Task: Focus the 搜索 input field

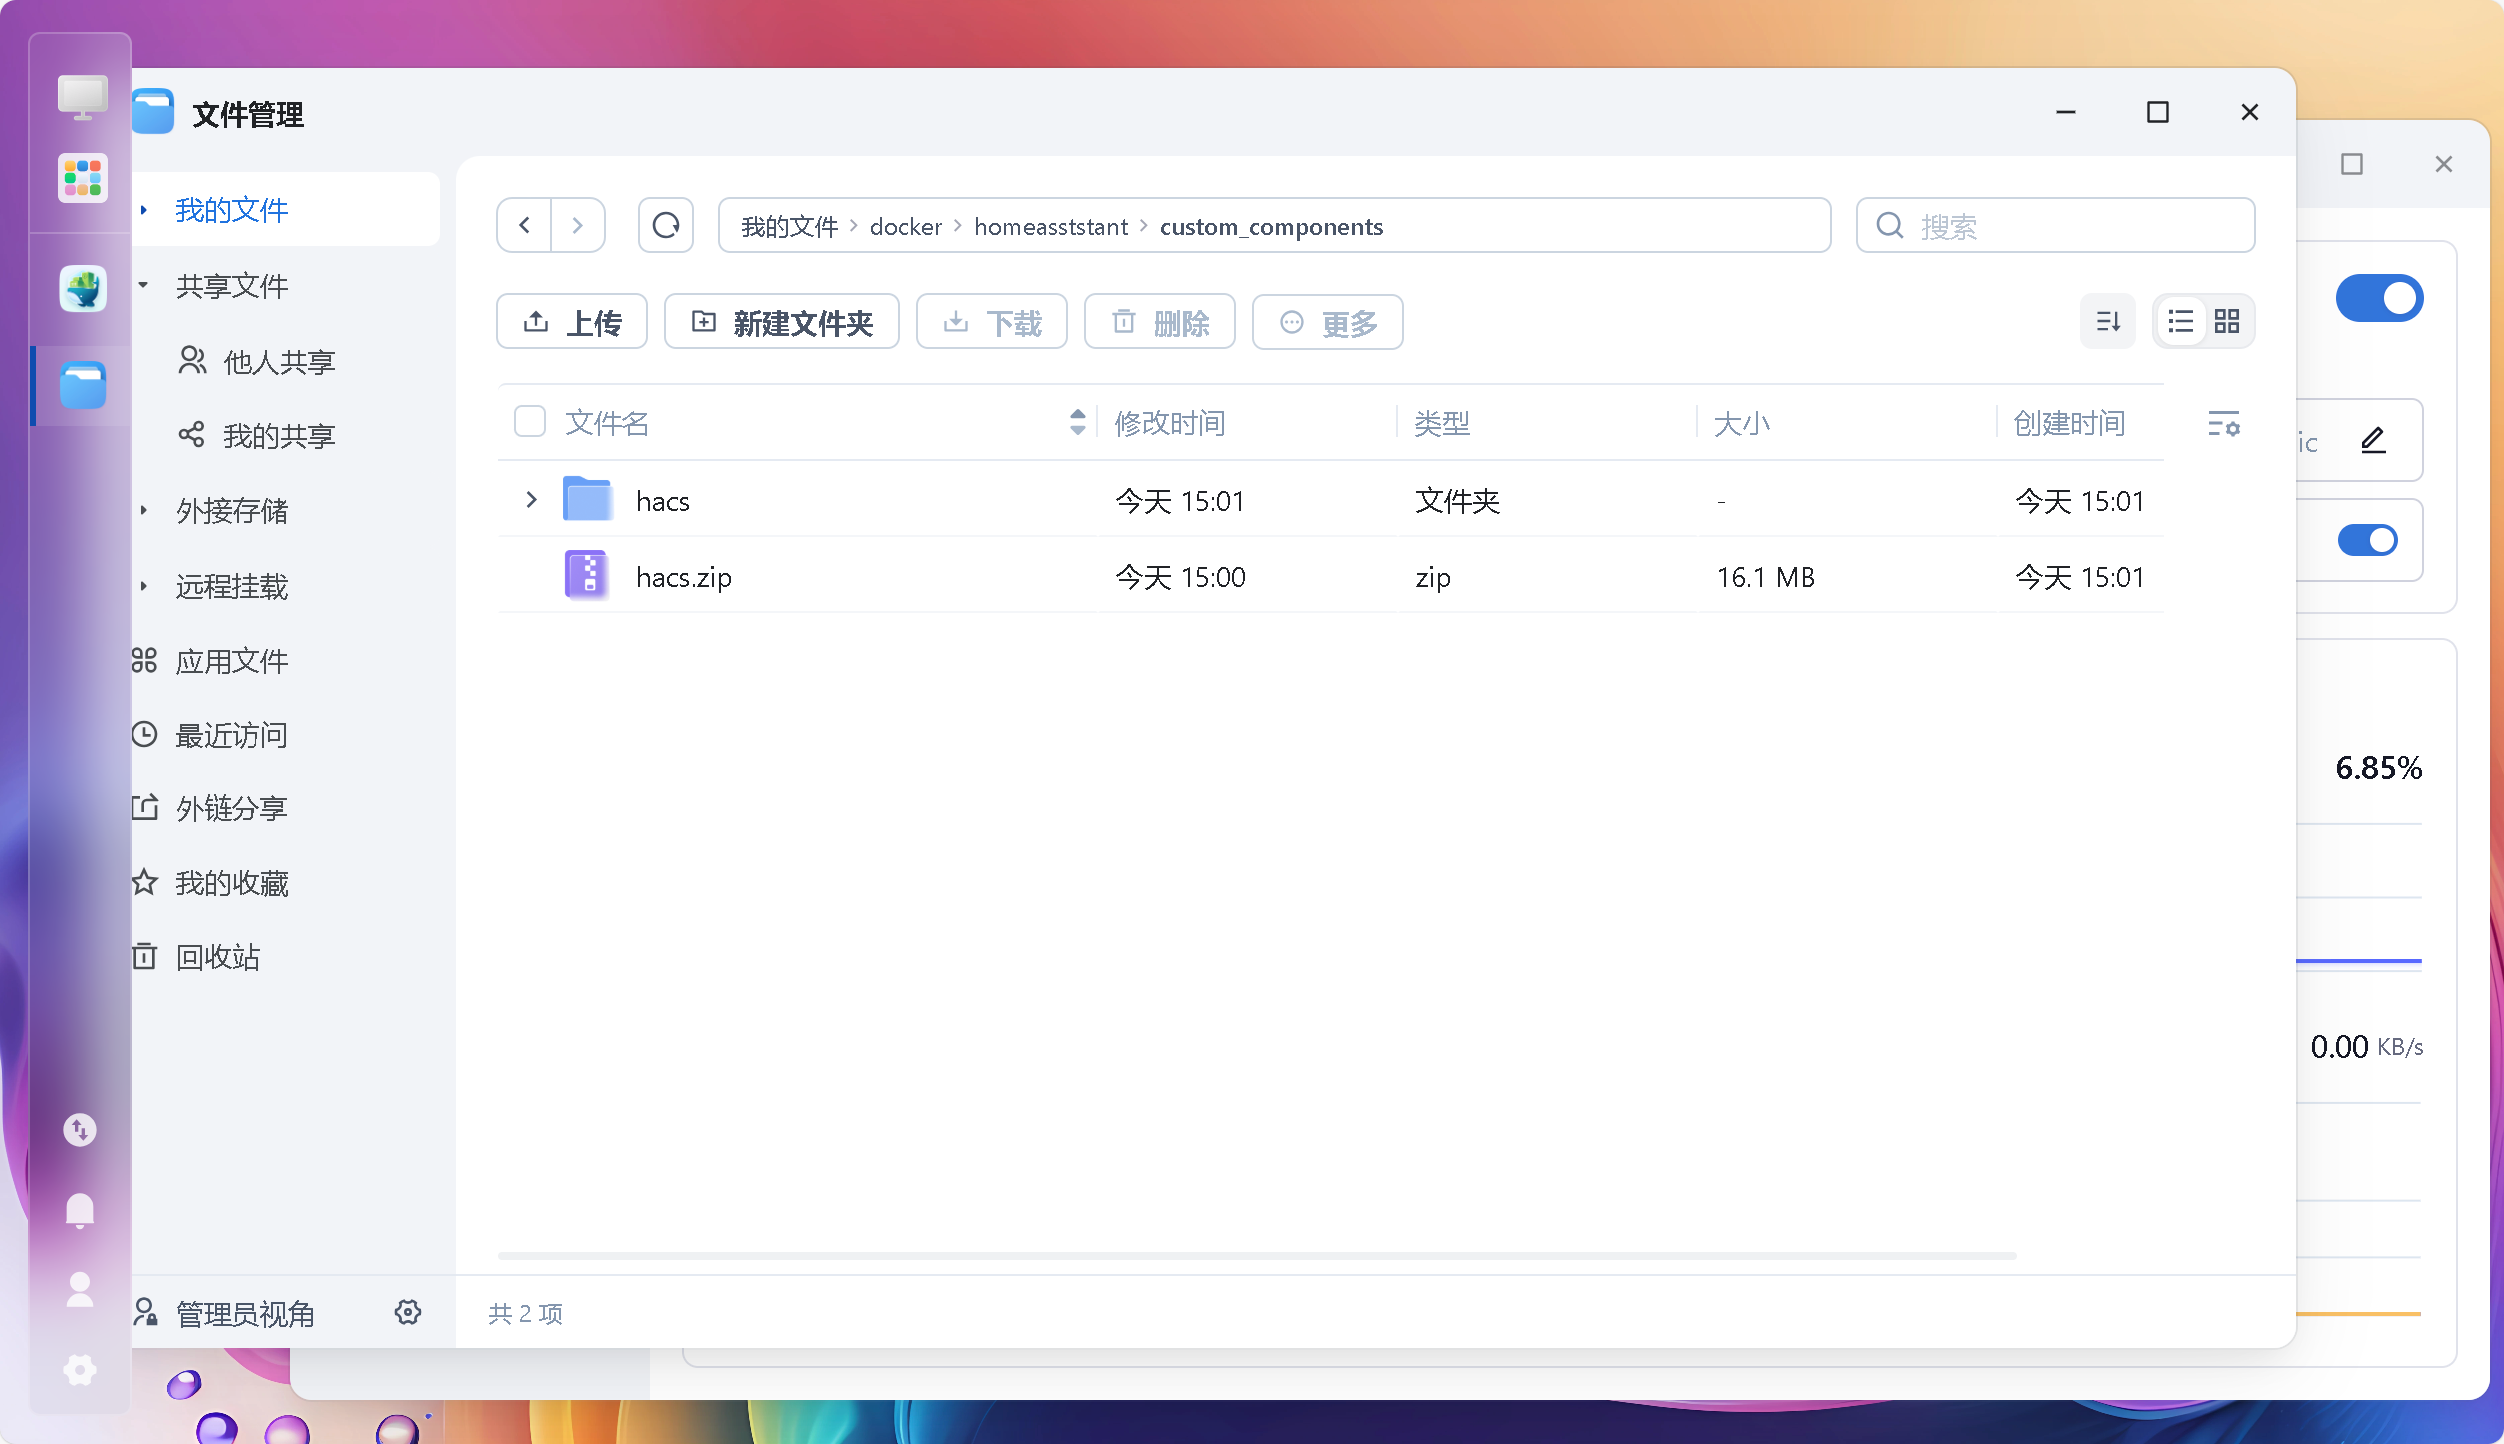Action: click(x=2055, y=226)
